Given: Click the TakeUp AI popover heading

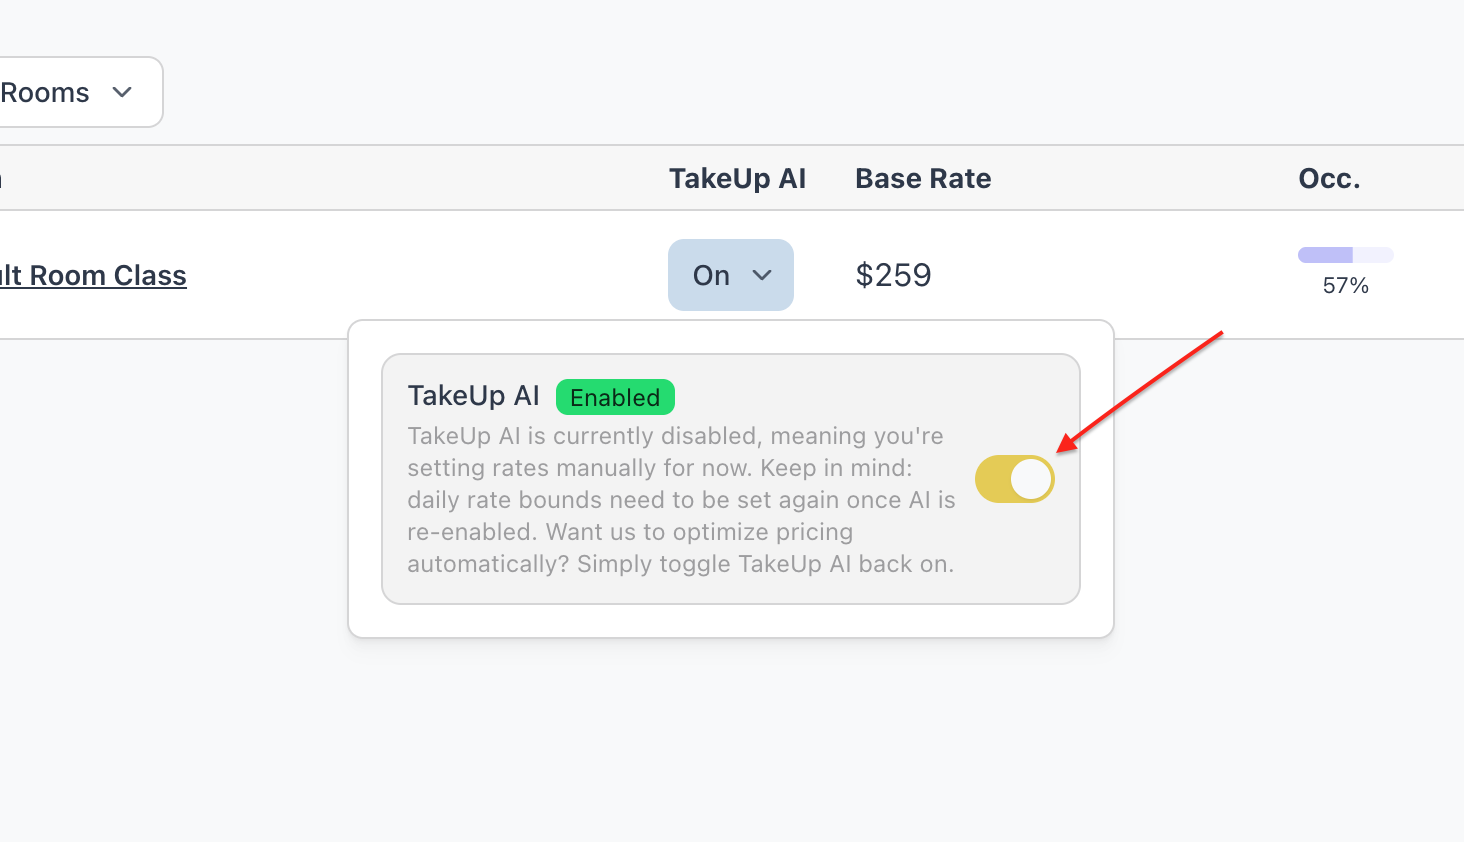Looking at the screenshot, I should 473,396.
